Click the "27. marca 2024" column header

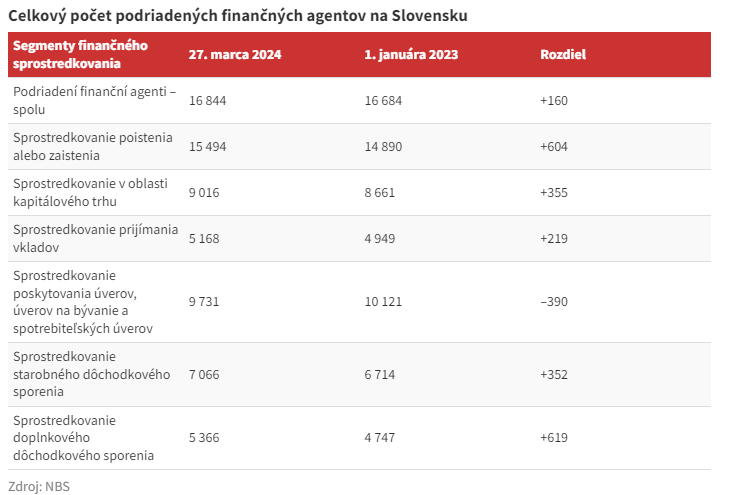coord(235,54)
